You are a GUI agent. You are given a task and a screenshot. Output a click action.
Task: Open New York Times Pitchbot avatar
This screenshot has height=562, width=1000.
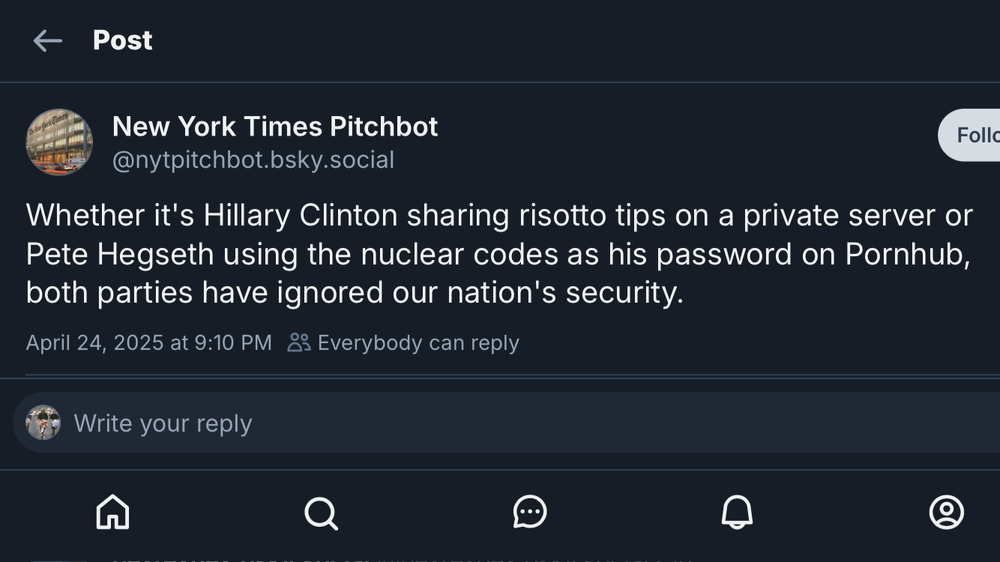pos(59,142)
